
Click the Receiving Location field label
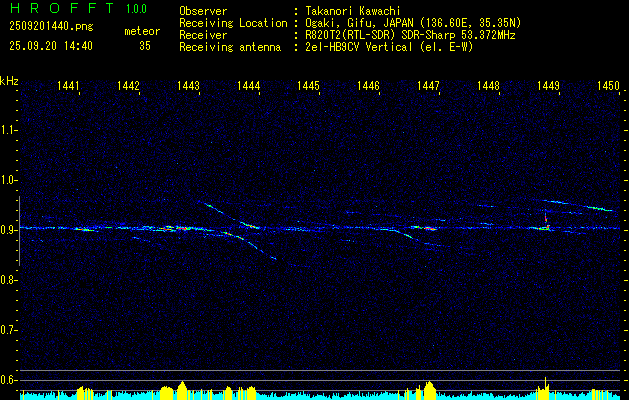click(233, 23)
